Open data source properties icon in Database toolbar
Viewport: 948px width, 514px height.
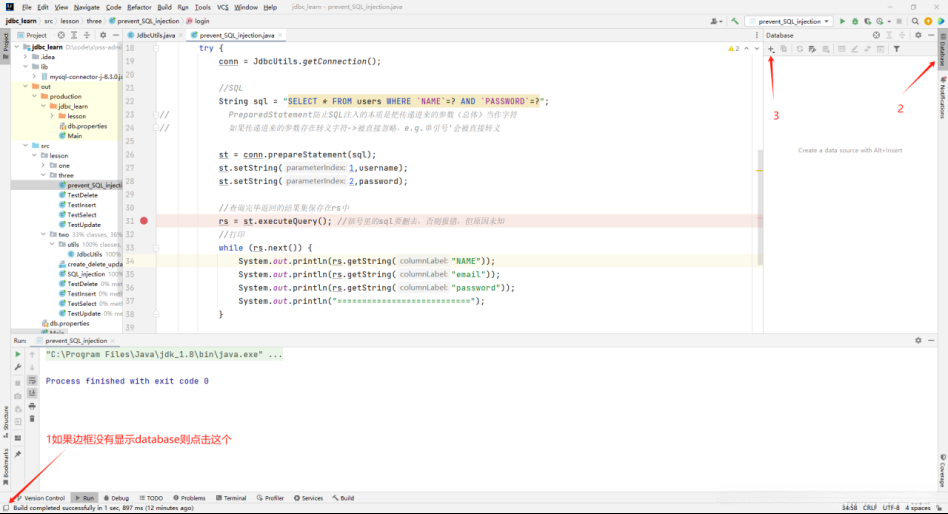(812, 49)
